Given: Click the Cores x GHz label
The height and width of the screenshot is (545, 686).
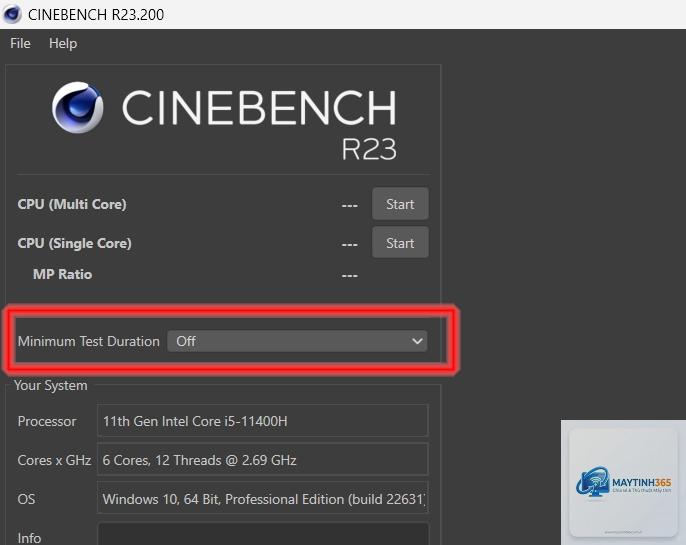Looking at the screenshot, I should click(54, 460).
